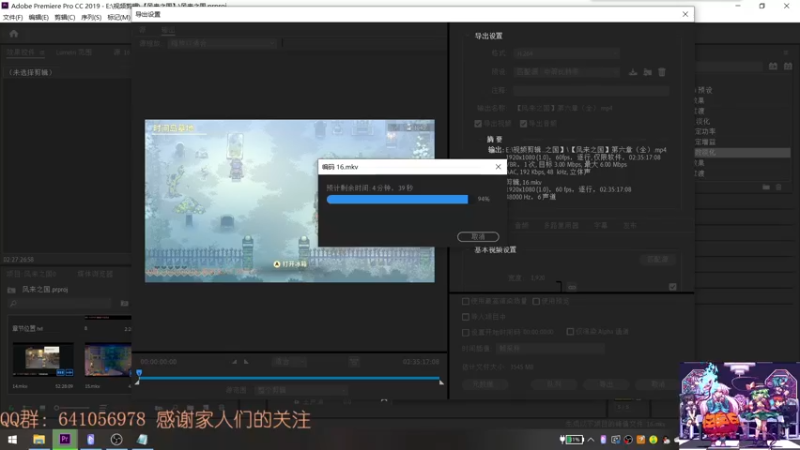Open File Explorer from the taskbar

(x=39, y=439)
